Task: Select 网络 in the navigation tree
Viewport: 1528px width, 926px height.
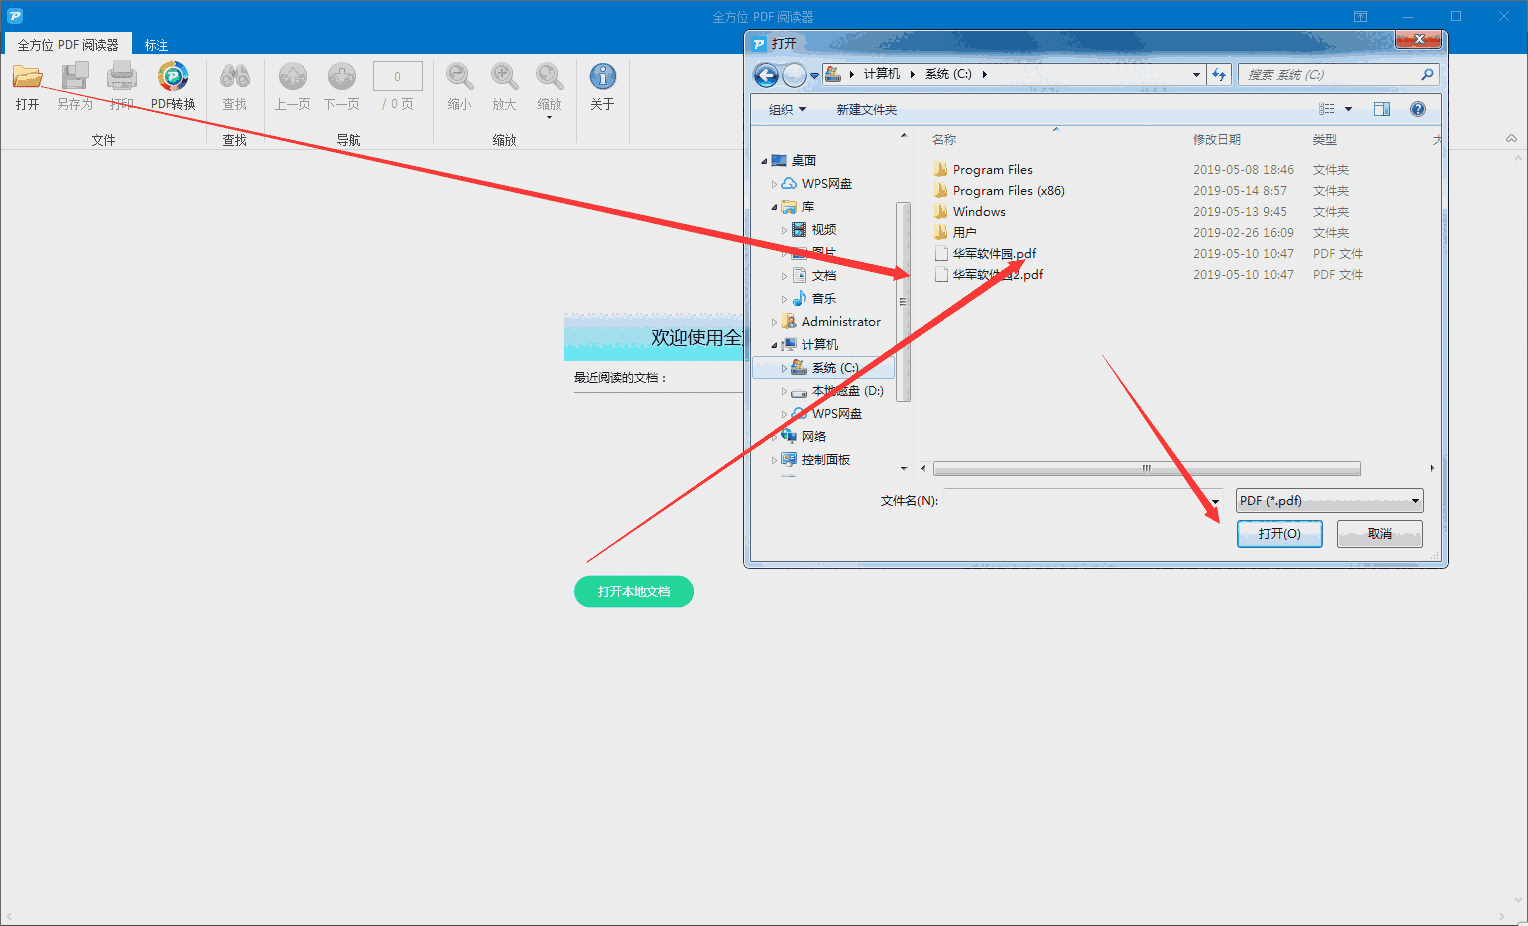Action: 814,437
